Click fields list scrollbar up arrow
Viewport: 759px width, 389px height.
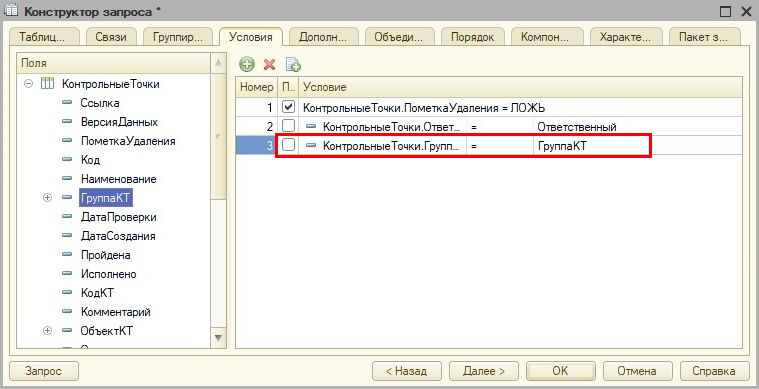tap(218, 63)
